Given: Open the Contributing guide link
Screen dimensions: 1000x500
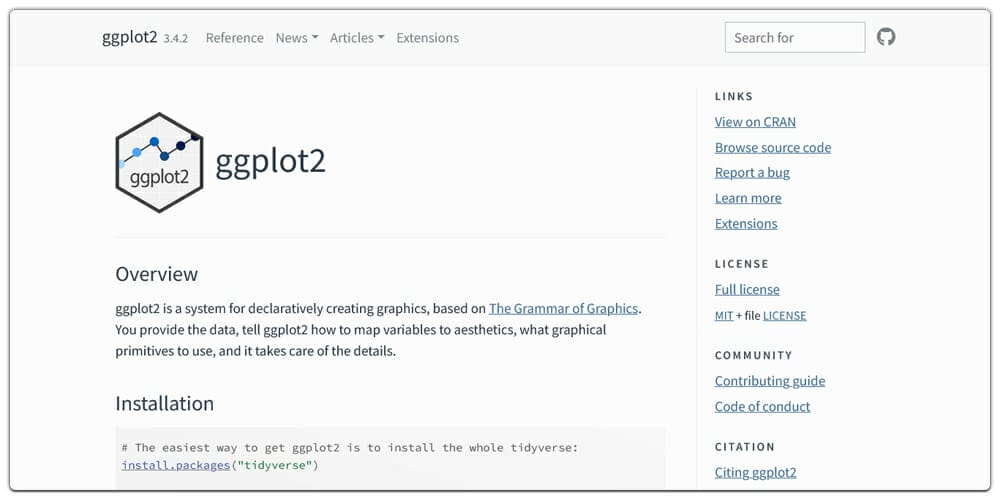Looking at the screenshot, I should (770, 381).
